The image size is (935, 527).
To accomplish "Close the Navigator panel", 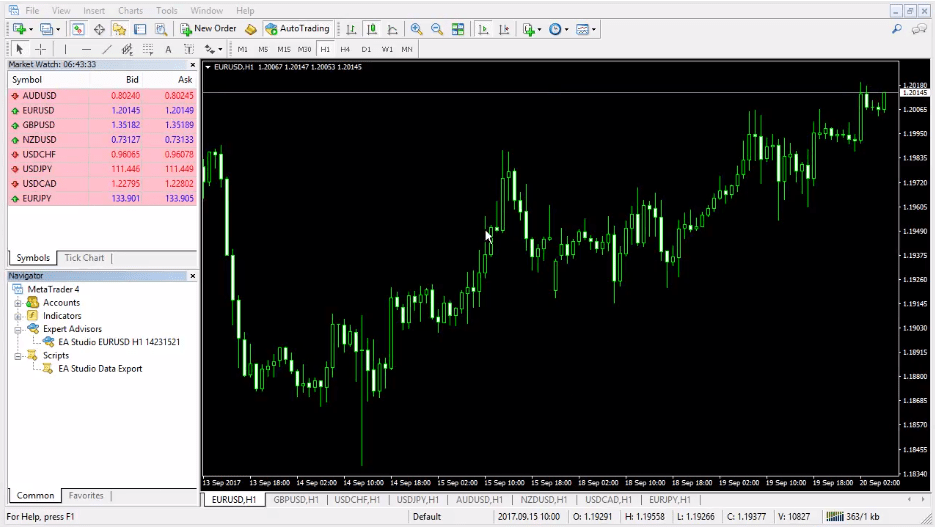I will [x=193, y=276].
